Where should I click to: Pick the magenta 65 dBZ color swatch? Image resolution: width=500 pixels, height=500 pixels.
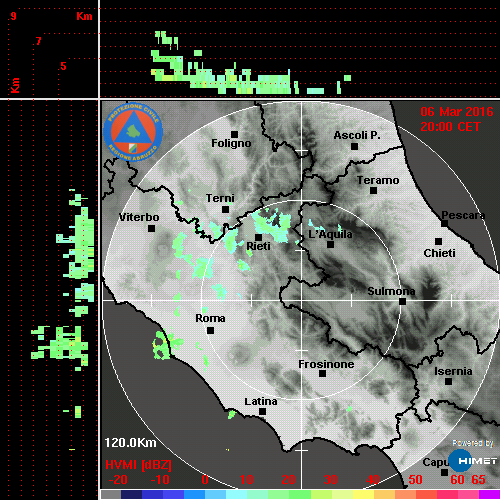[489, 494]
